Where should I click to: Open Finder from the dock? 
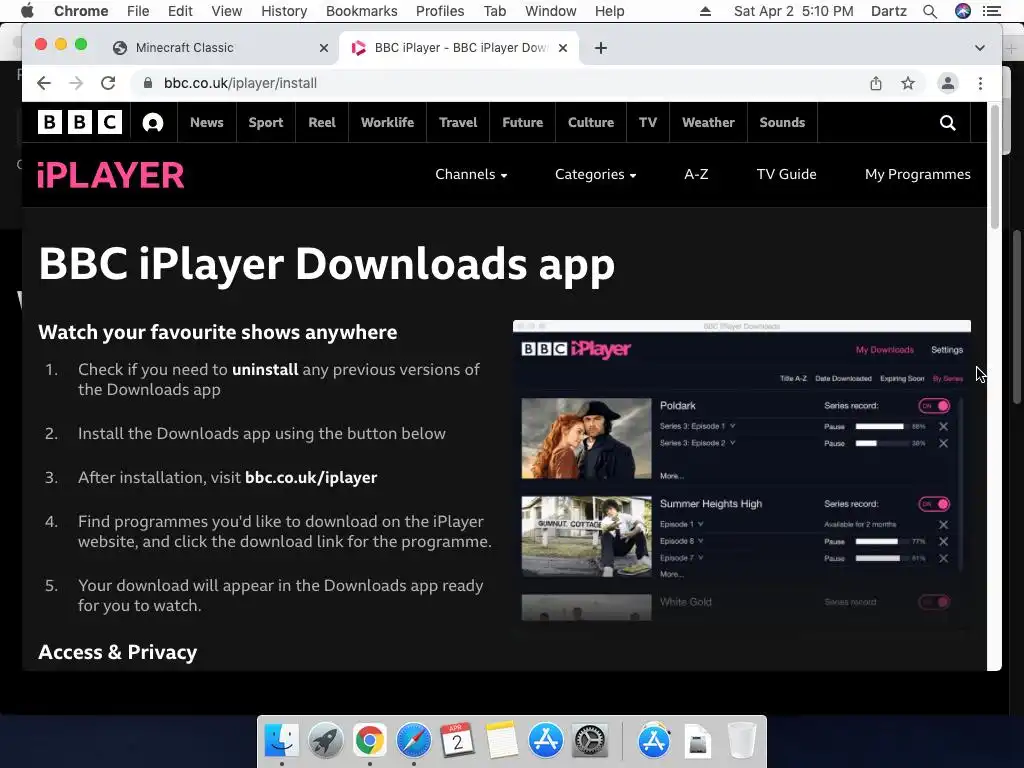point(281,740)
